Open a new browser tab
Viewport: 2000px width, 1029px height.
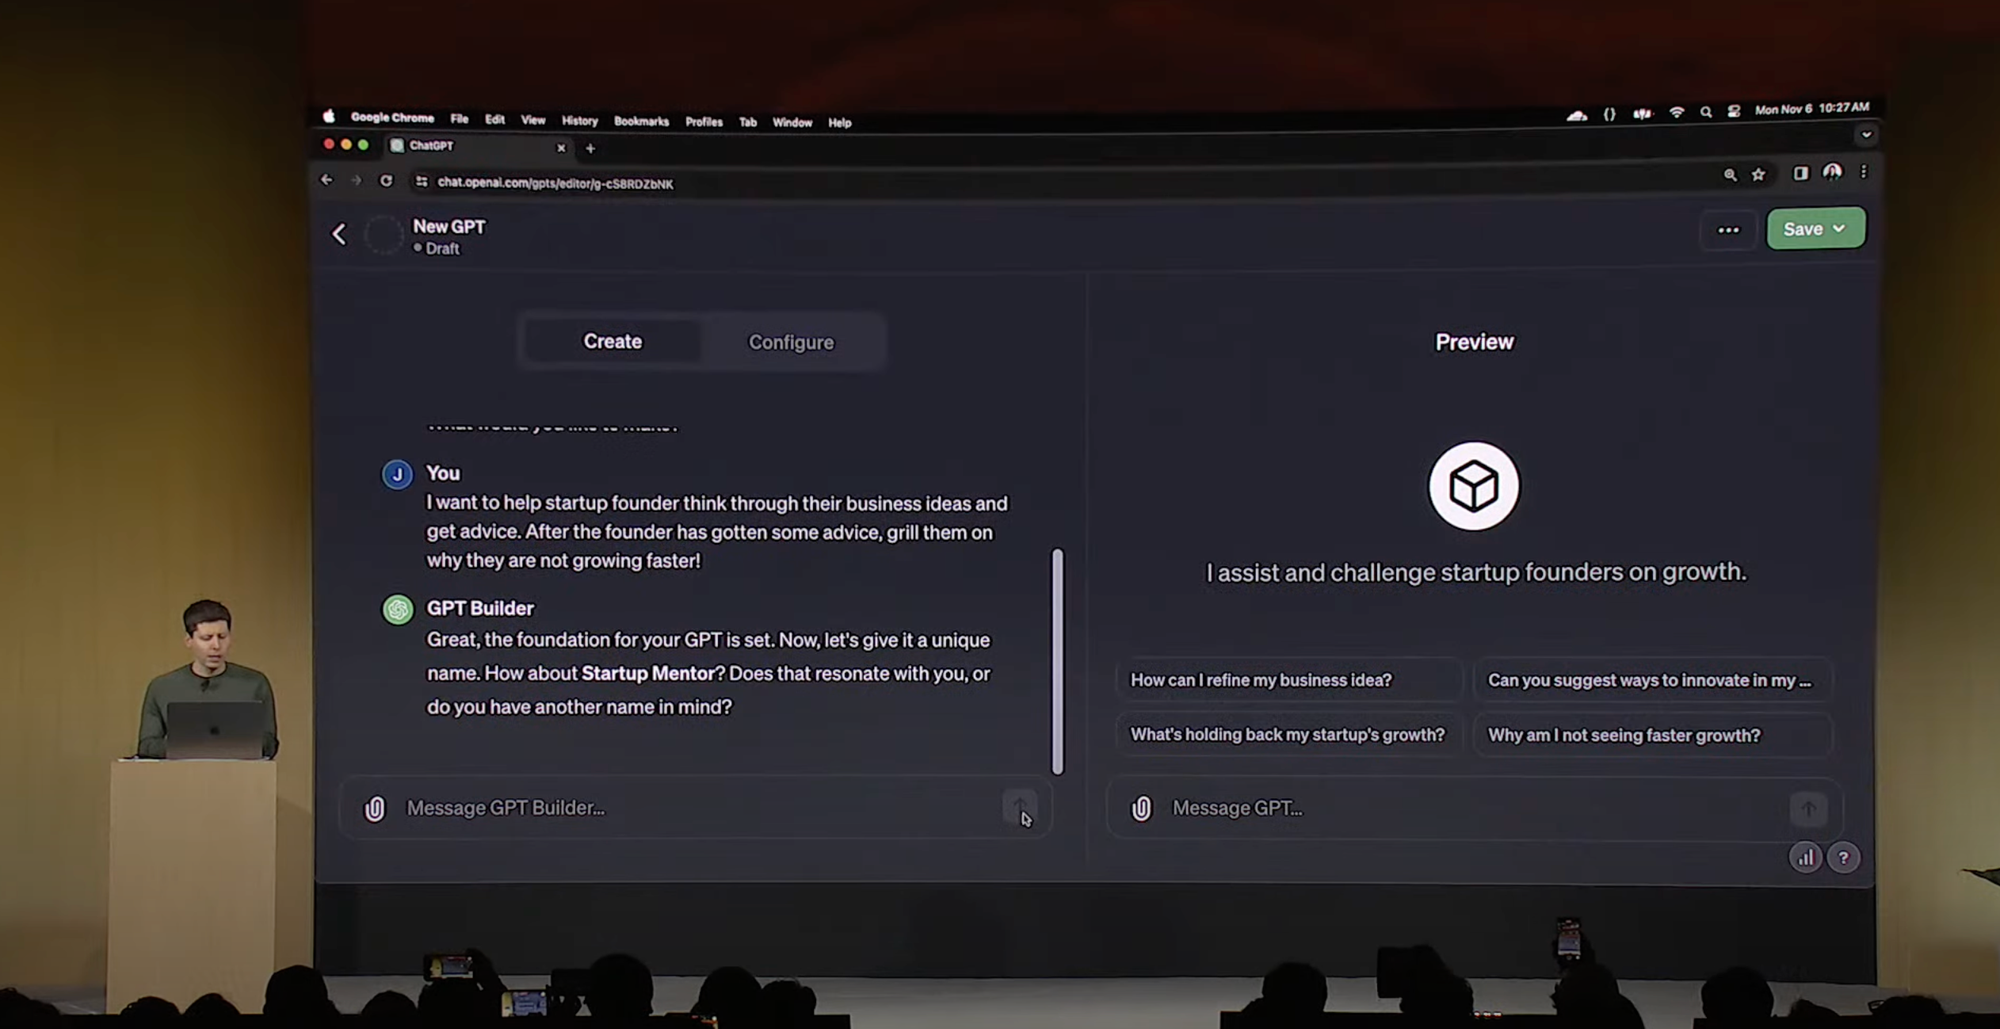tap(590, 149)
